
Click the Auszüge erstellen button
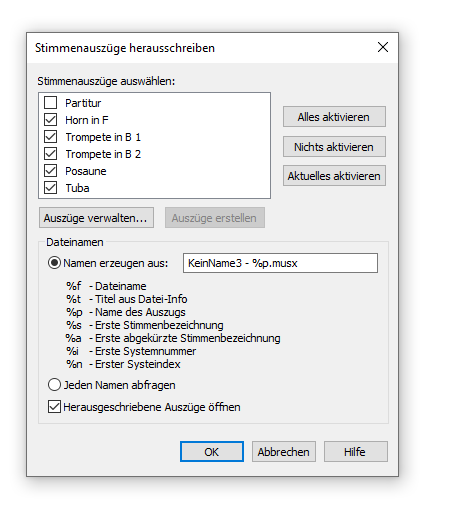(215, 218)
